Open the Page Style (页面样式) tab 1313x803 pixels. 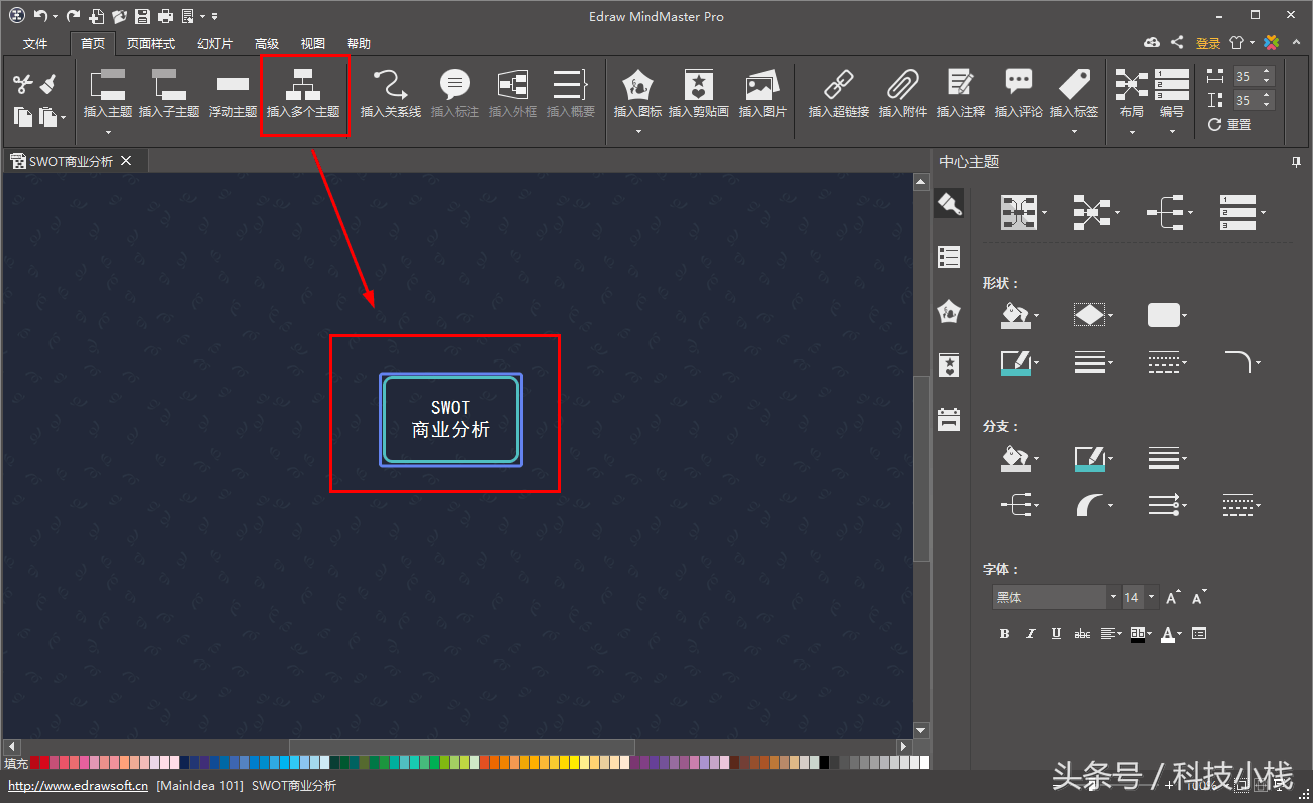click(150, 44)
